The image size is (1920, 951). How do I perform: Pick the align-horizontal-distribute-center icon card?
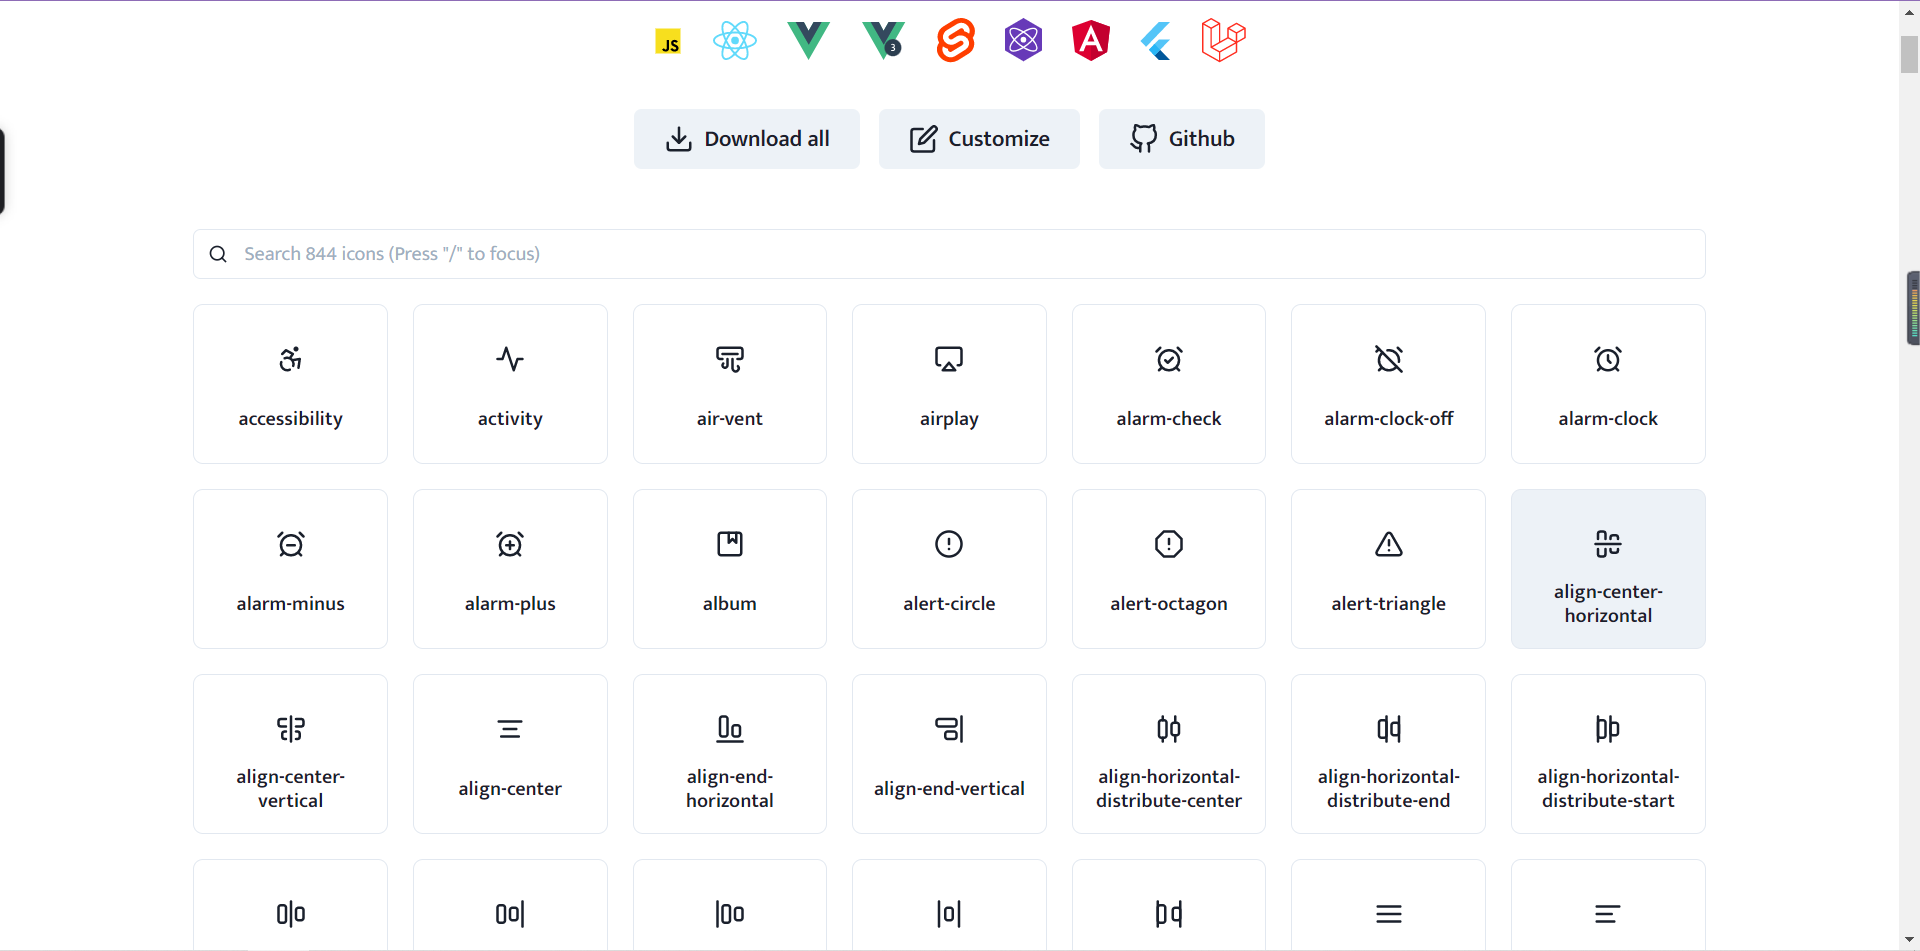point(1169,754)
